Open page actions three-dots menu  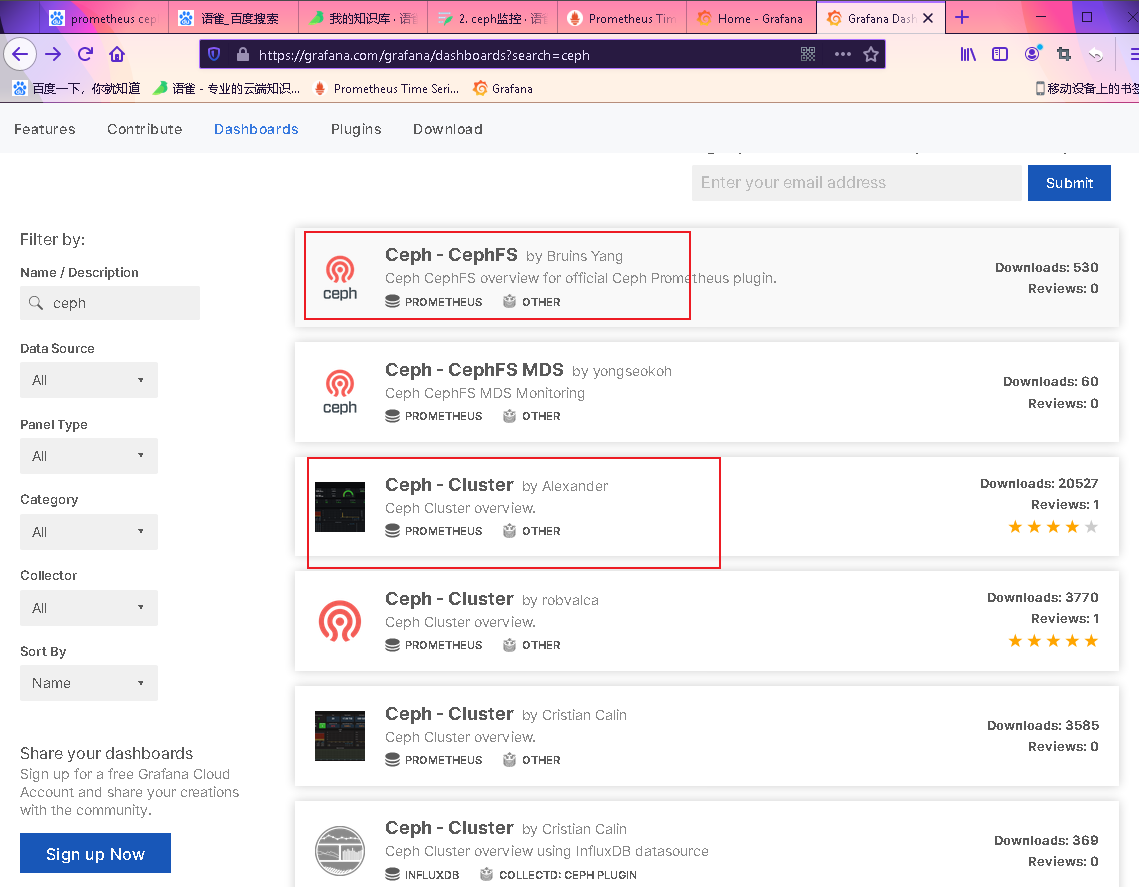coord(843,54)
